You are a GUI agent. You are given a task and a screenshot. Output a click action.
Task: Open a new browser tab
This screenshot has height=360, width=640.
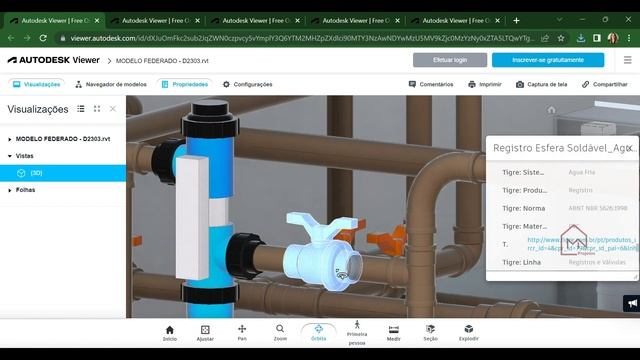516,20
